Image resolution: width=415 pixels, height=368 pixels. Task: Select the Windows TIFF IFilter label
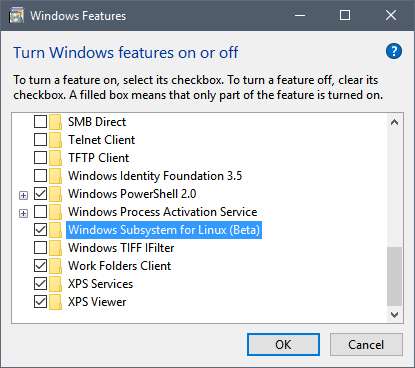tap(121, 248)
